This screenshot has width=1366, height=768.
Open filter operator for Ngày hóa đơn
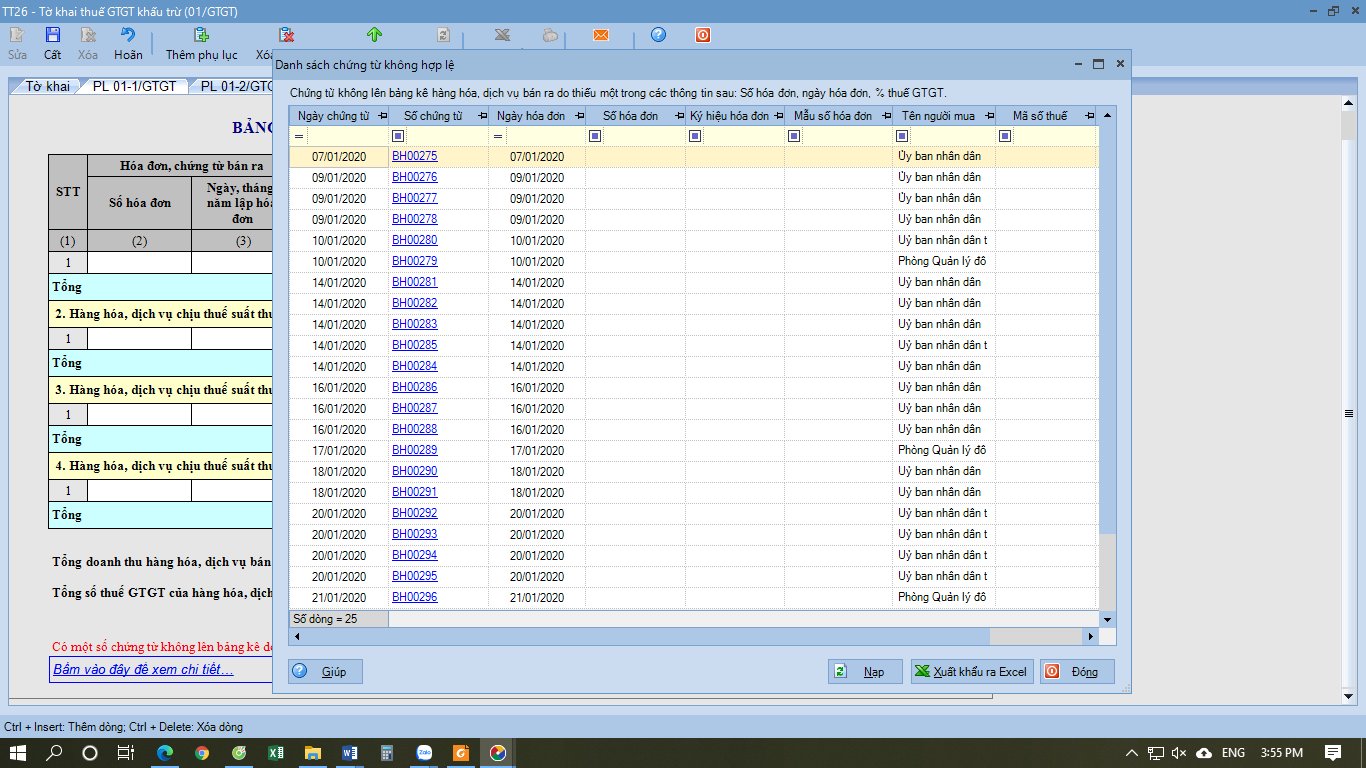(x=497, y=136)
